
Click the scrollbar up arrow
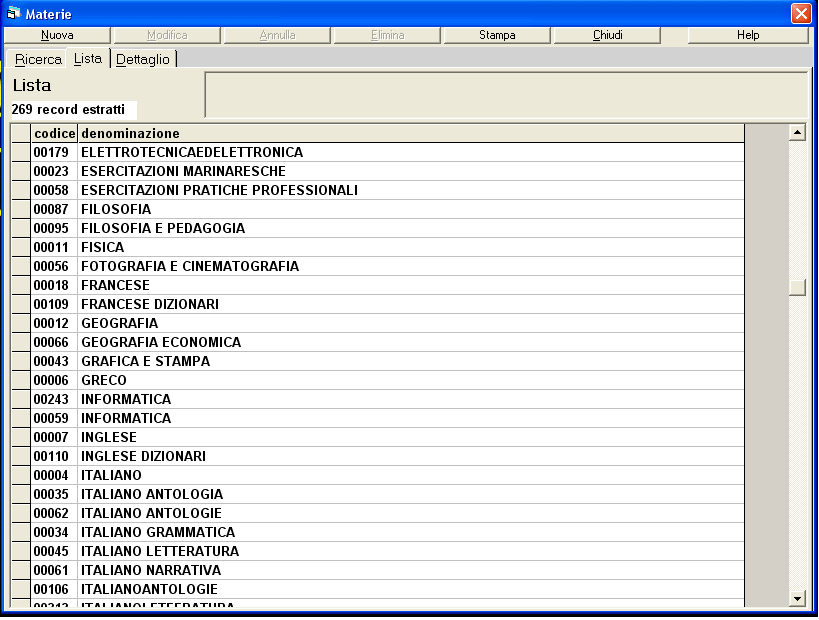click(797, 132)
